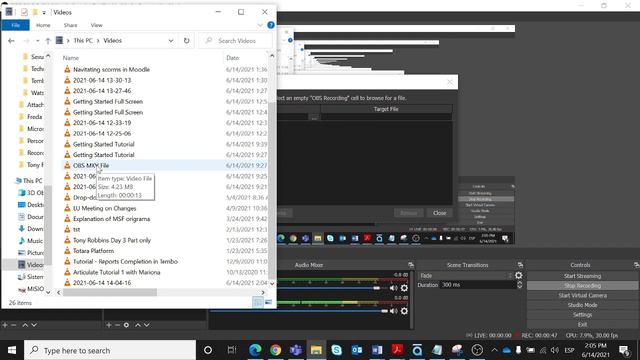Mute the second OBS audio mixer channel

pos(393,311)
